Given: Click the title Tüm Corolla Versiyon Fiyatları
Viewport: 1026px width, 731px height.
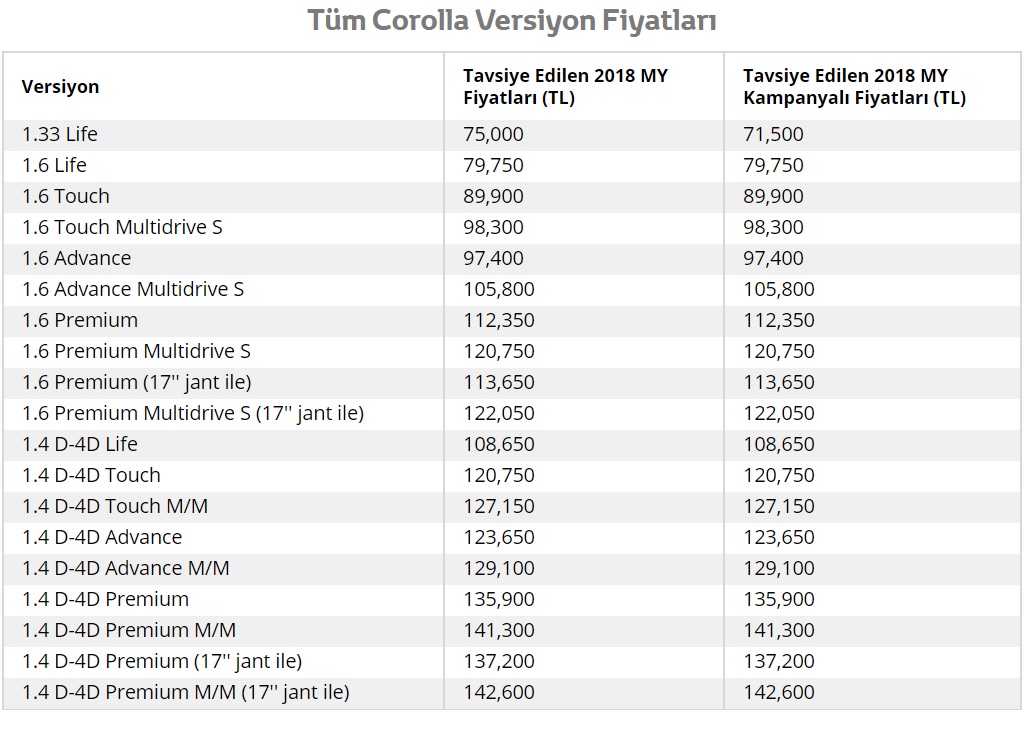Looking at the screenshot, I should coord(512,20).
